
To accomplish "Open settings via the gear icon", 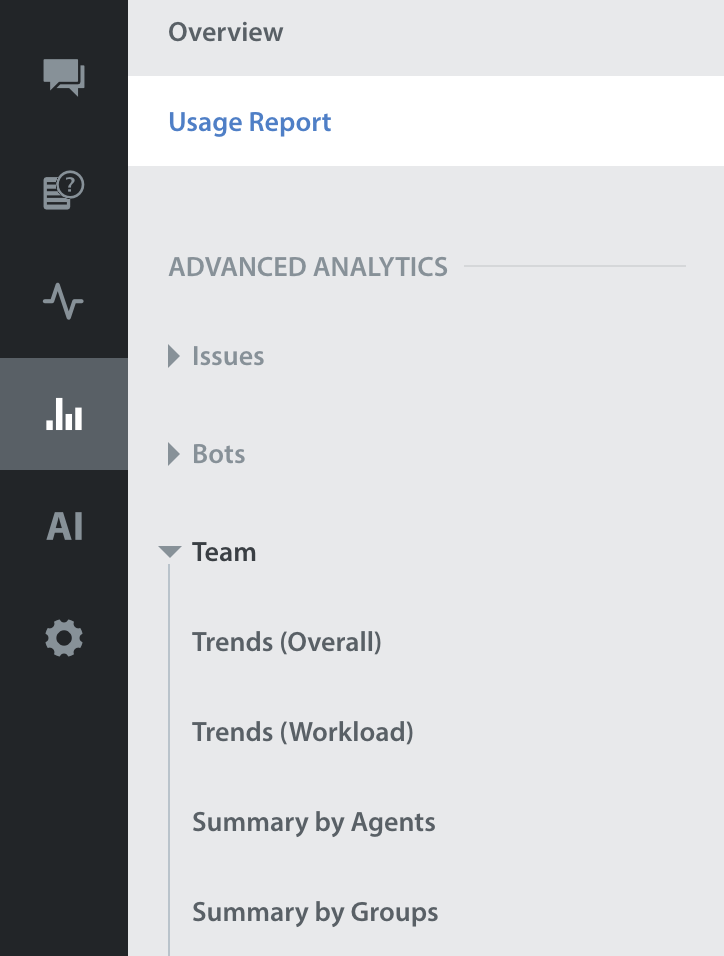I will pyautogui.click(x=64, y=638).
